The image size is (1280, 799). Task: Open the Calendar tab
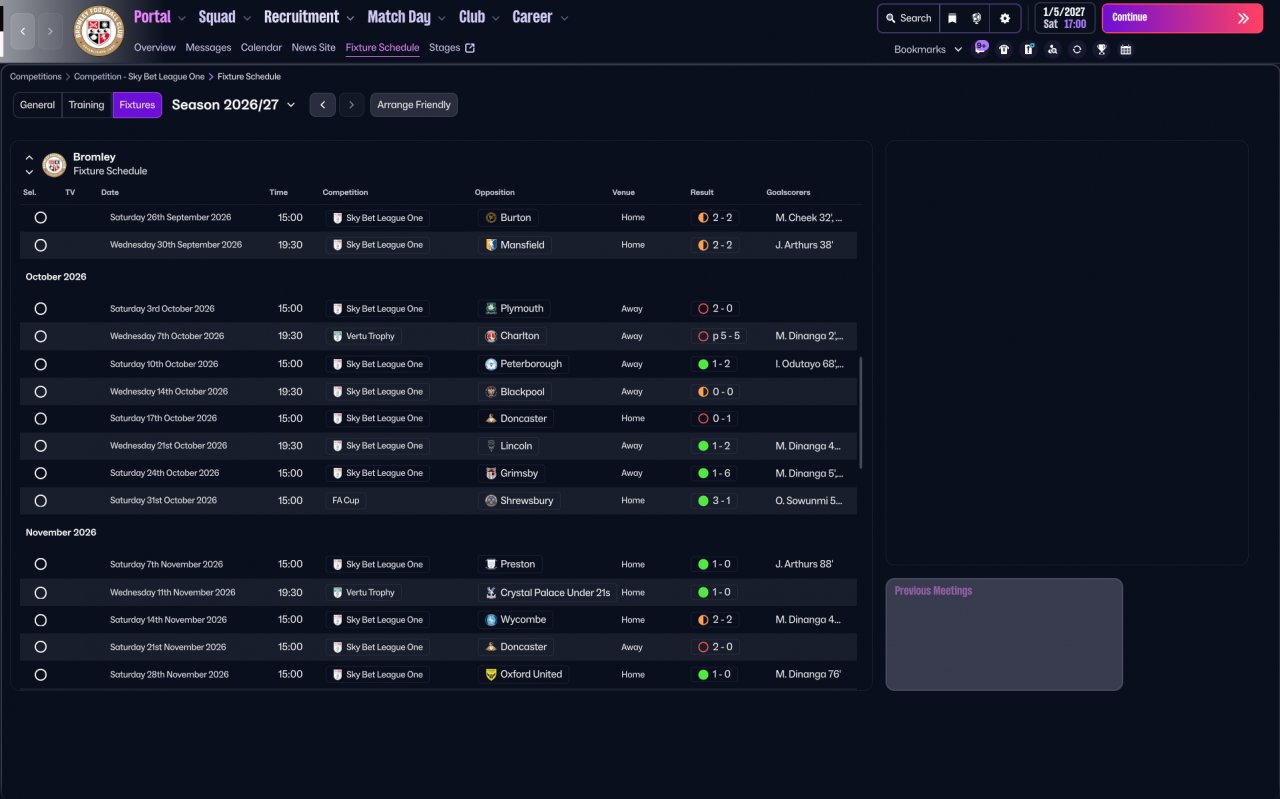(x=261, y=48)
